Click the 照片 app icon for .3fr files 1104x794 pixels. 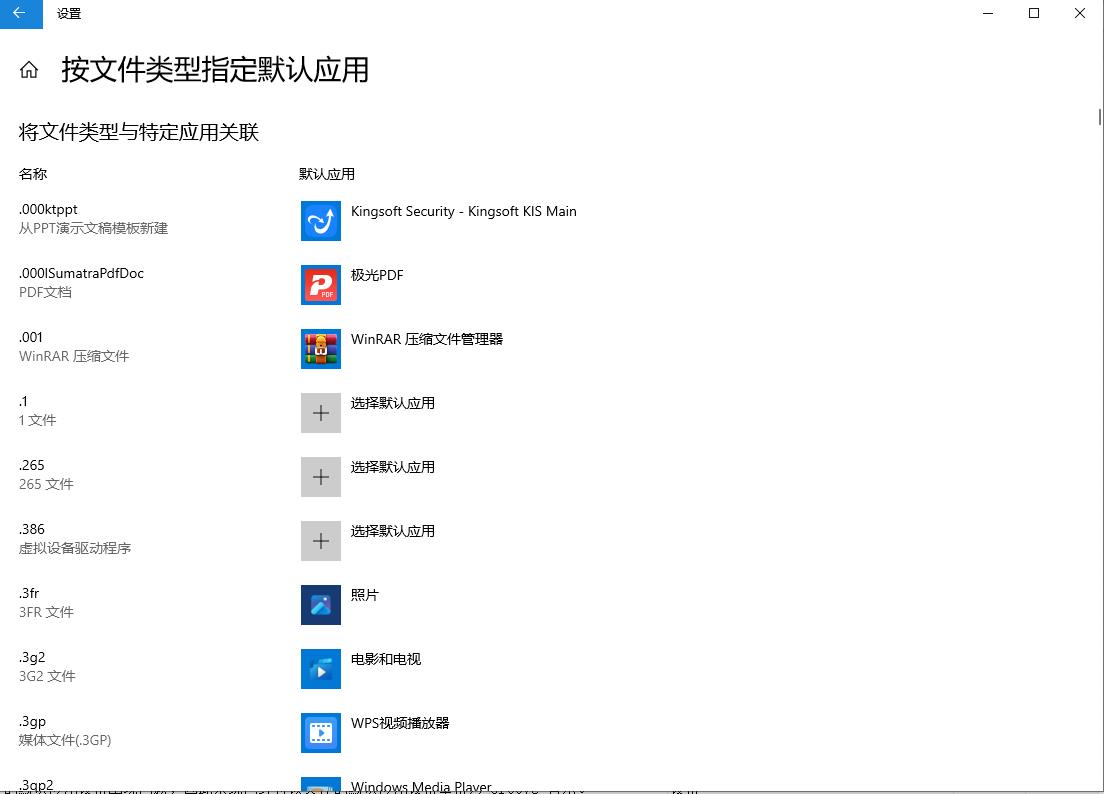[x=320, y=604]
